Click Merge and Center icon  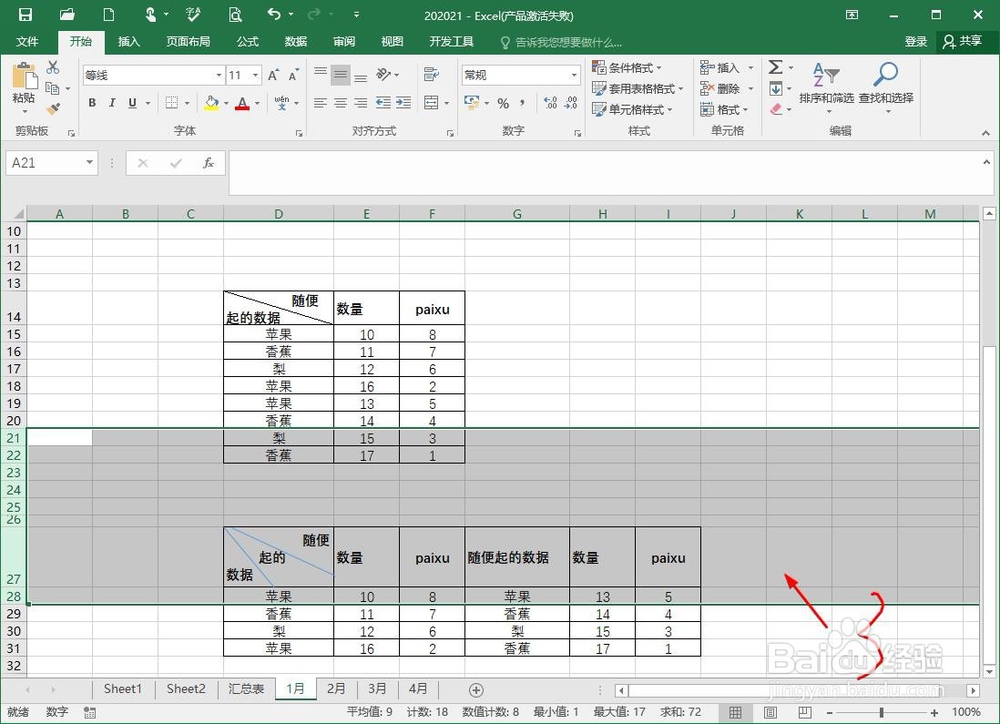431,103
